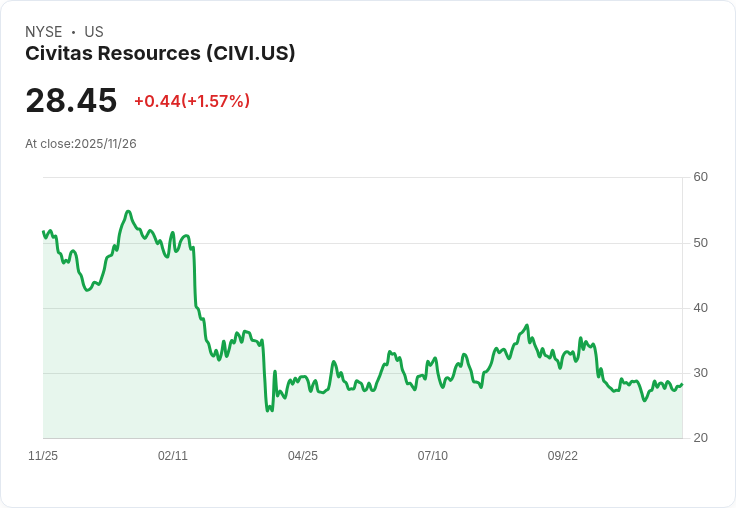Click the 09/22 x-axis date label
The height and width of the screenshot is (508, 736).
click(x=563, y=455)
